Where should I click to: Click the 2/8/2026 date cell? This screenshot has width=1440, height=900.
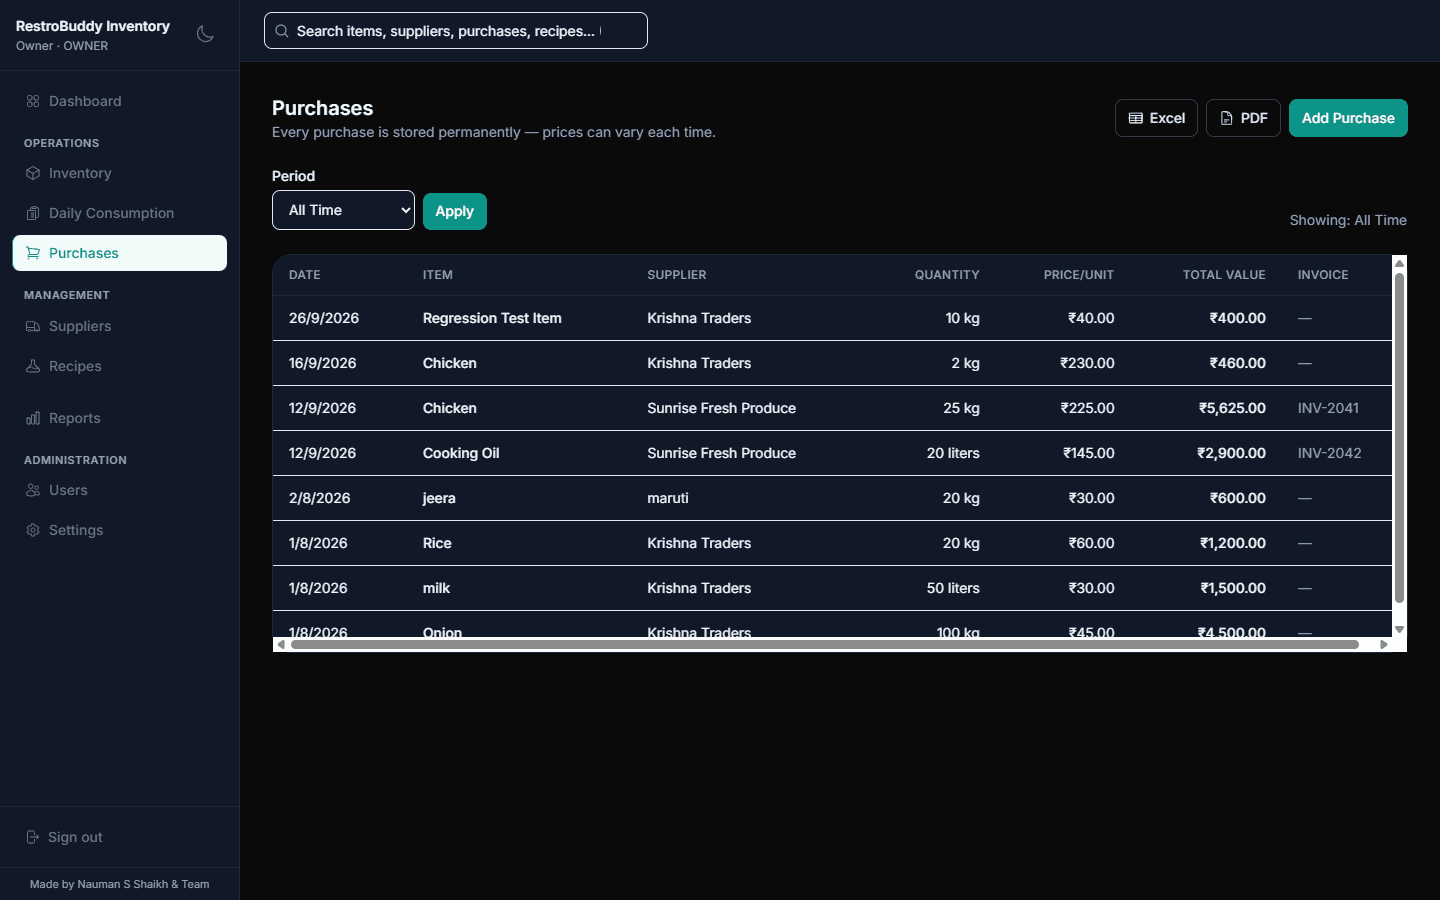pyautogui.click(x=320, y=498)
